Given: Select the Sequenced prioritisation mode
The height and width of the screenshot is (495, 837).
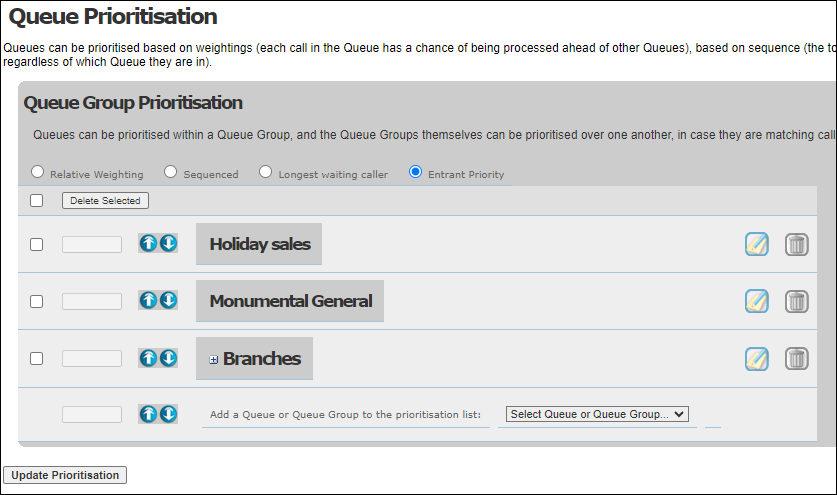Looking at the screenshot, I should tap(170, 172).
